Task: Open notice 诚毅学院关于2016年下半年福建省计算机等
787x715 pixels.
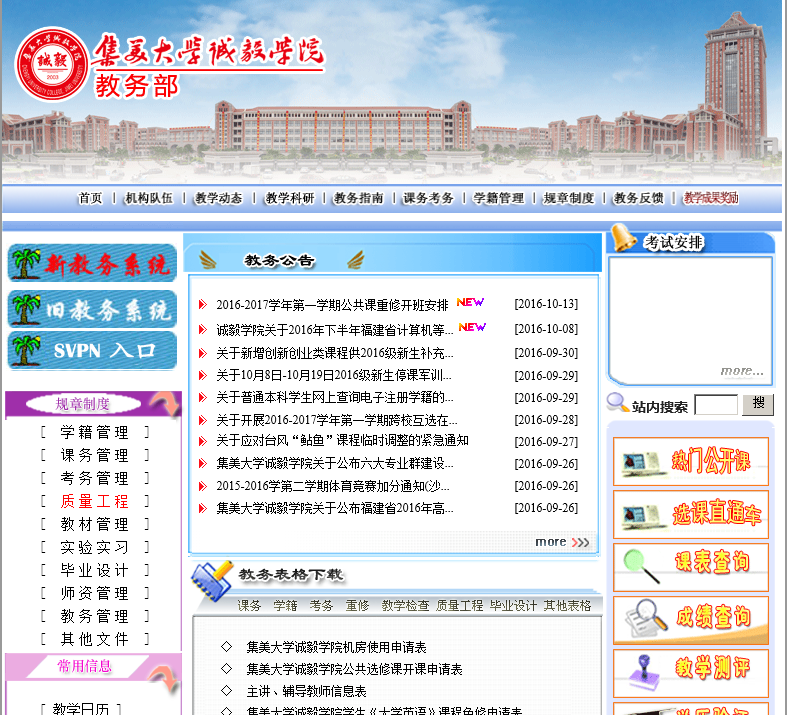Action: coord(335,330)
